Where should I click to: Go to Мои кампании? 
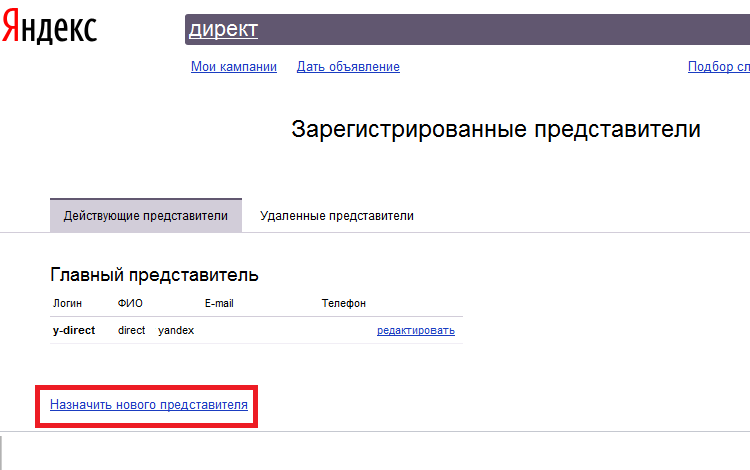(234, 66)
